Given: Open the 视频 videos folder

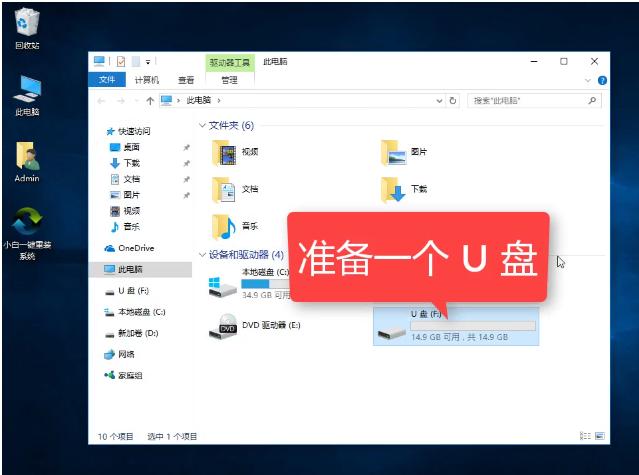Looking at the screenshot, I should click(224, 152).
